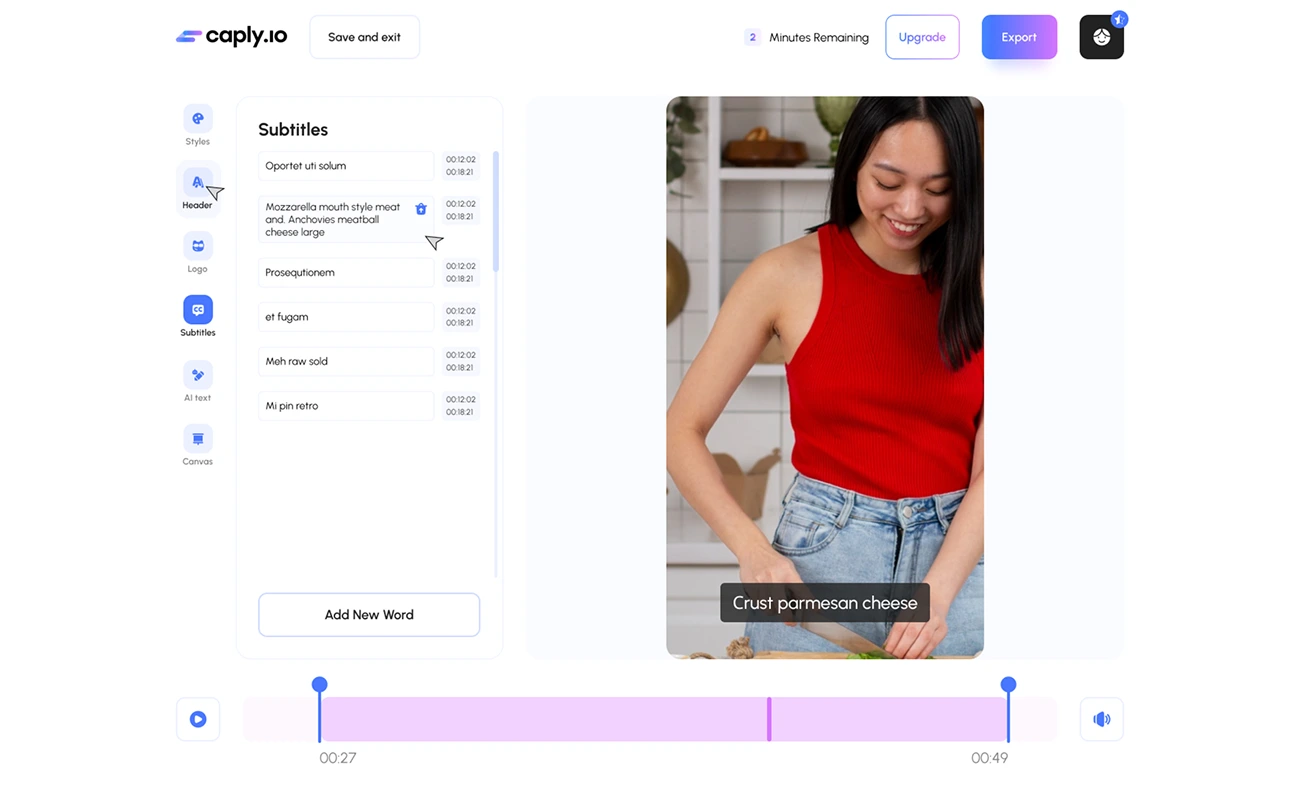Click the caply.io logo
Viewport: 1300px width, 800px height.
pos(231,37)
